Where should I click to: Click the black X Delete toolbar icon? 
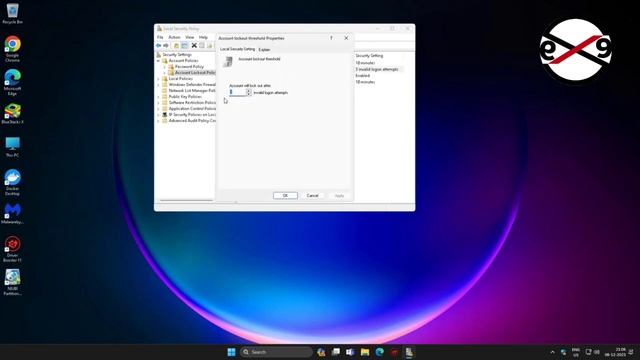coord(194,46)
